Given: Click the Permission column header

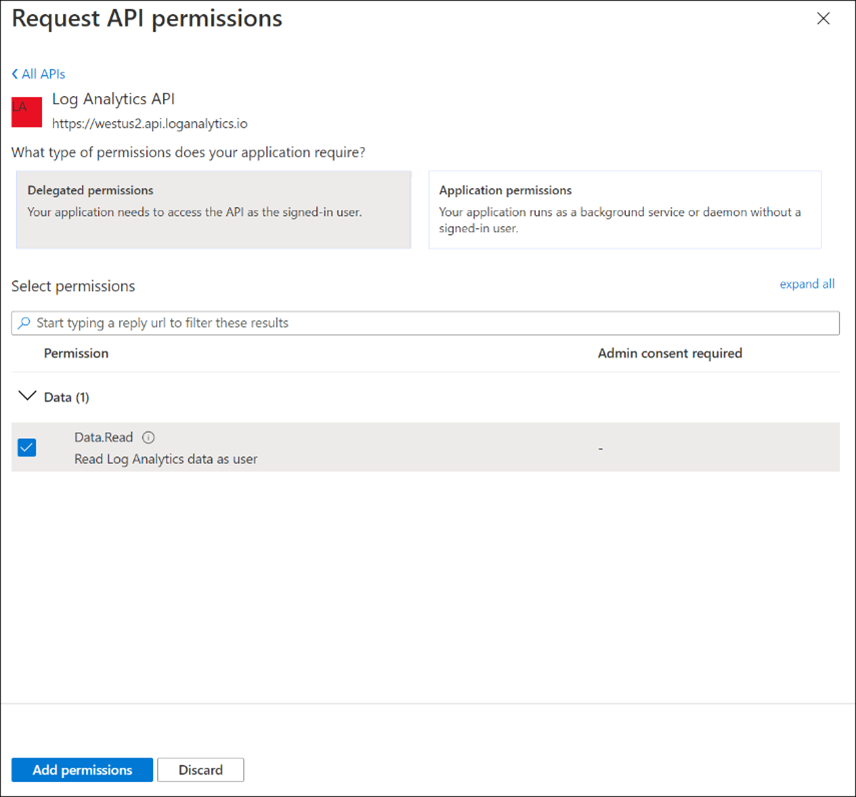Looking at the screenshot, I should coord(76,353).
